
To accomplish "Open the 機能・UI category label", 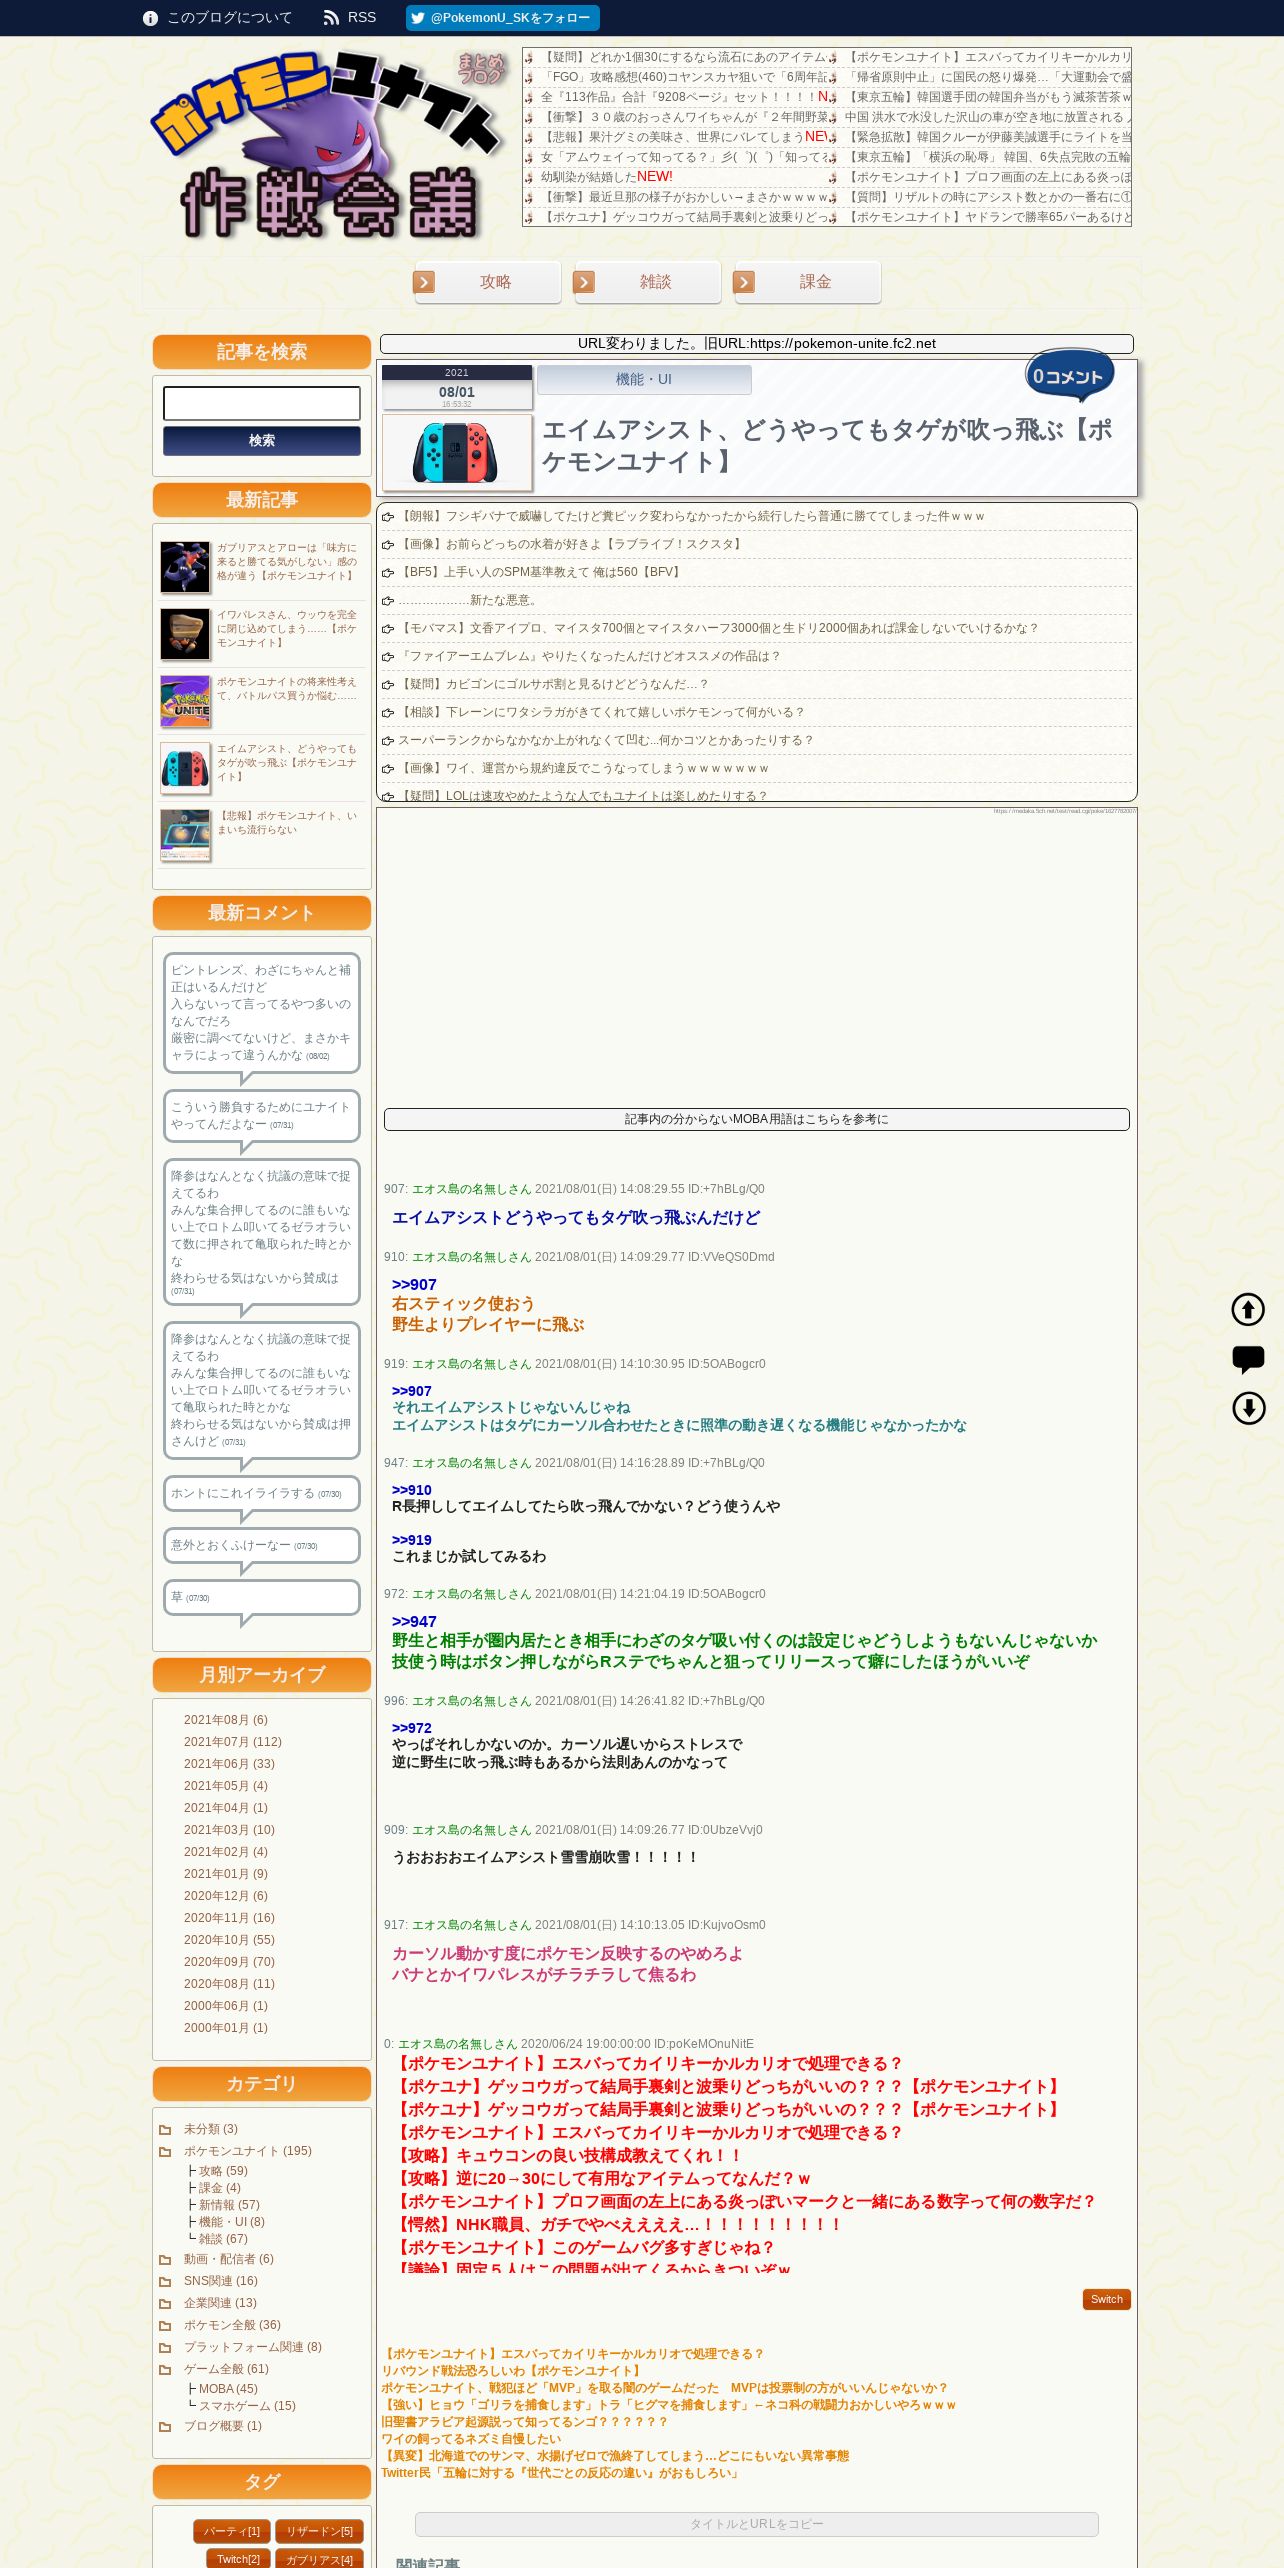I will 644,379.
